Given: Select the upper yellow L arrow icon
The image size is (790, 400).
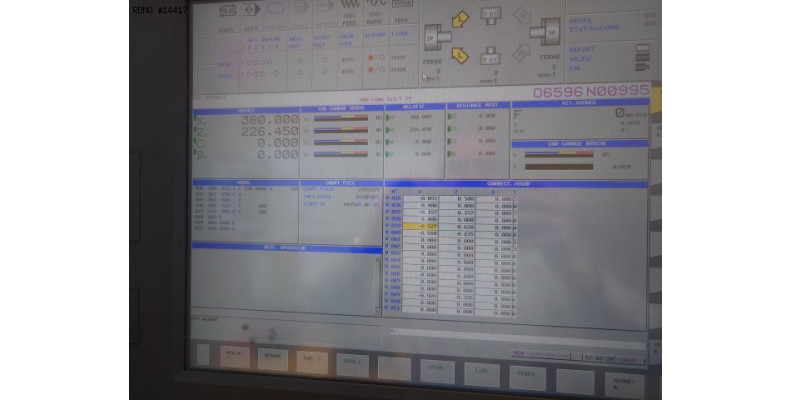Looking at the screenshot, I should tap(461, 19).
